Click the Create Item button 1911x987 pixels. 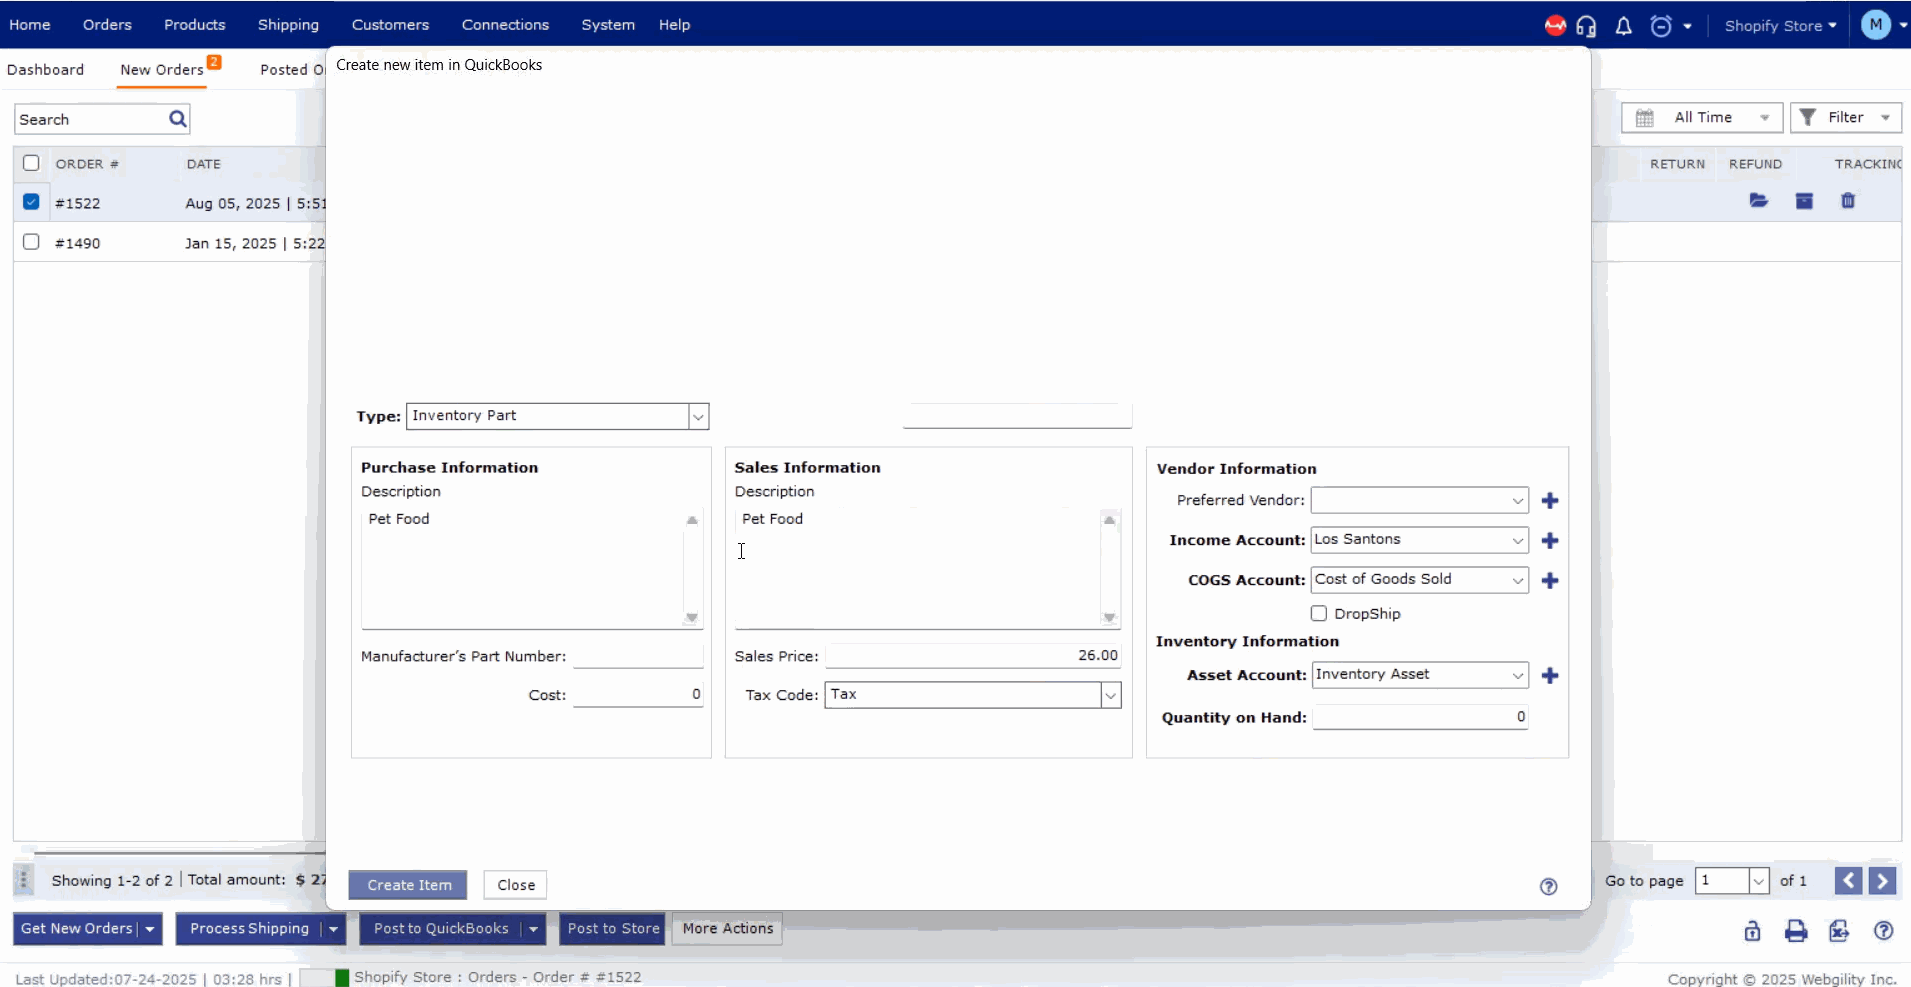408,885
